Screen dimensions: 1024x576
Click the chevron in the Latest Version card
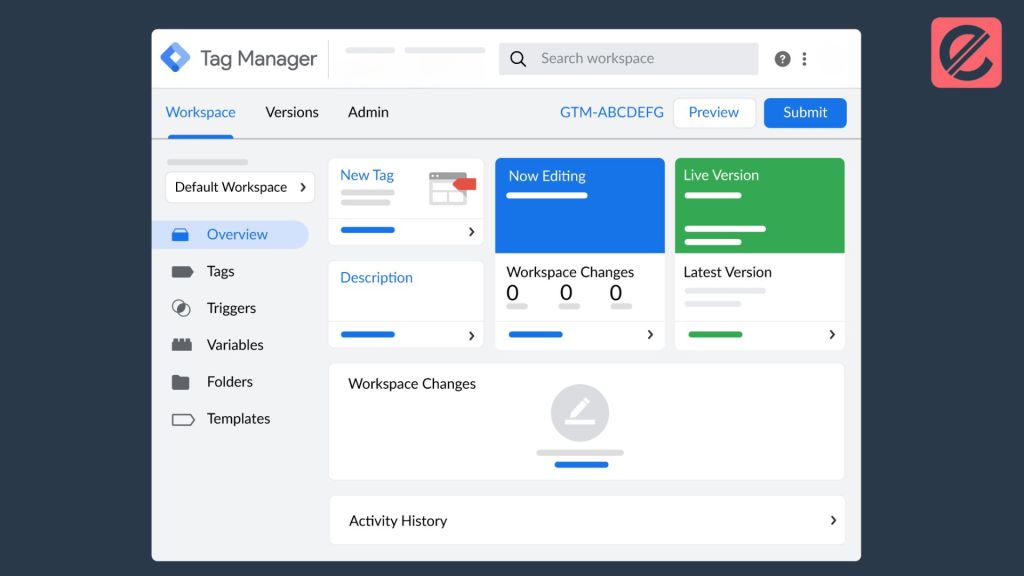point(832,334)
